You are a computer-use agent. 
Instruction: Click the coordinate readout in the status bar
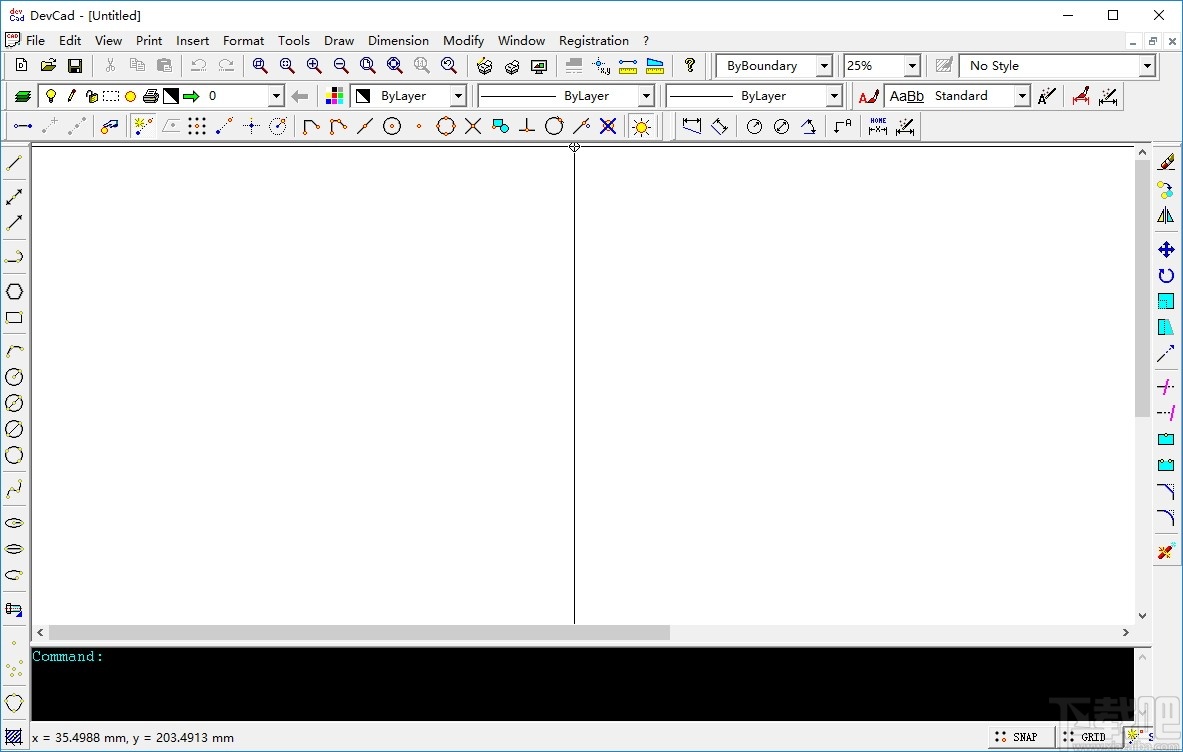pos(133,738)
